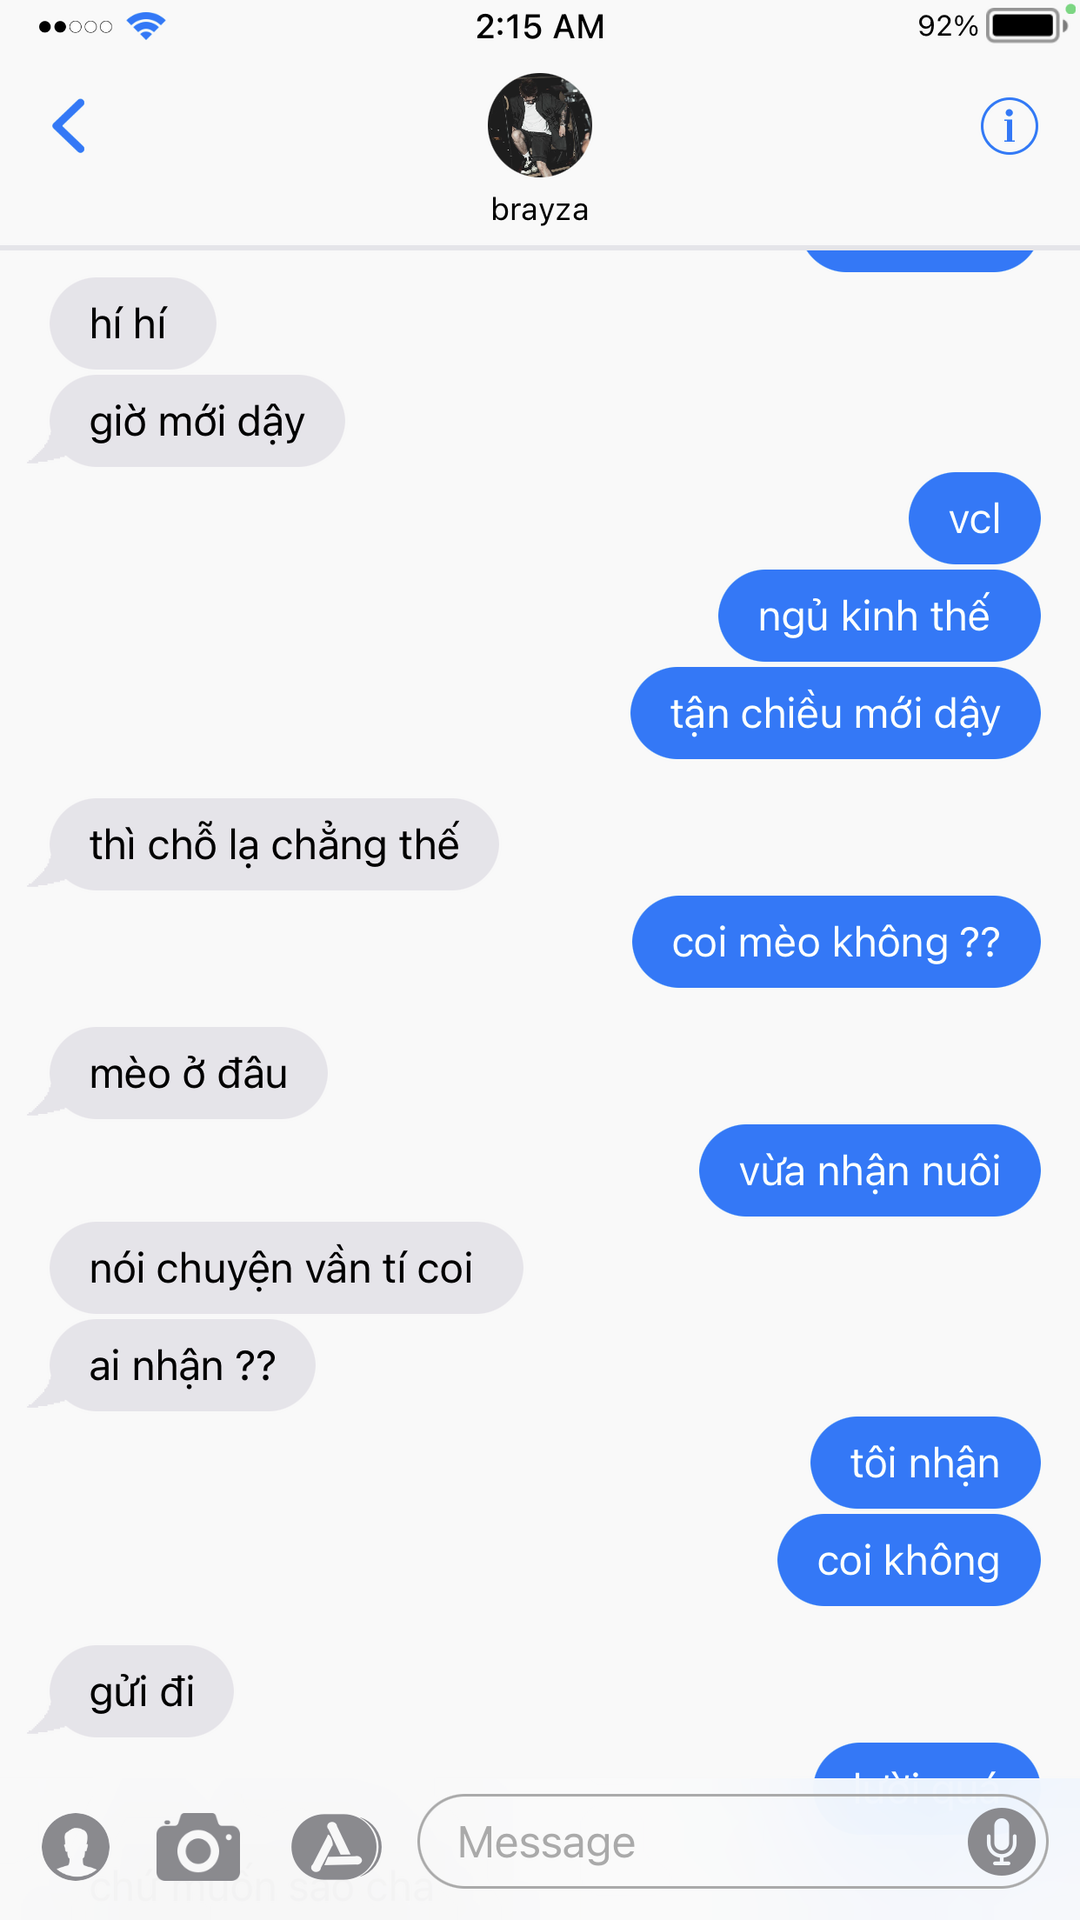Tap the microphone dictation icon
This screenshot has width=1080, height=1920.
[1001, 1842]
